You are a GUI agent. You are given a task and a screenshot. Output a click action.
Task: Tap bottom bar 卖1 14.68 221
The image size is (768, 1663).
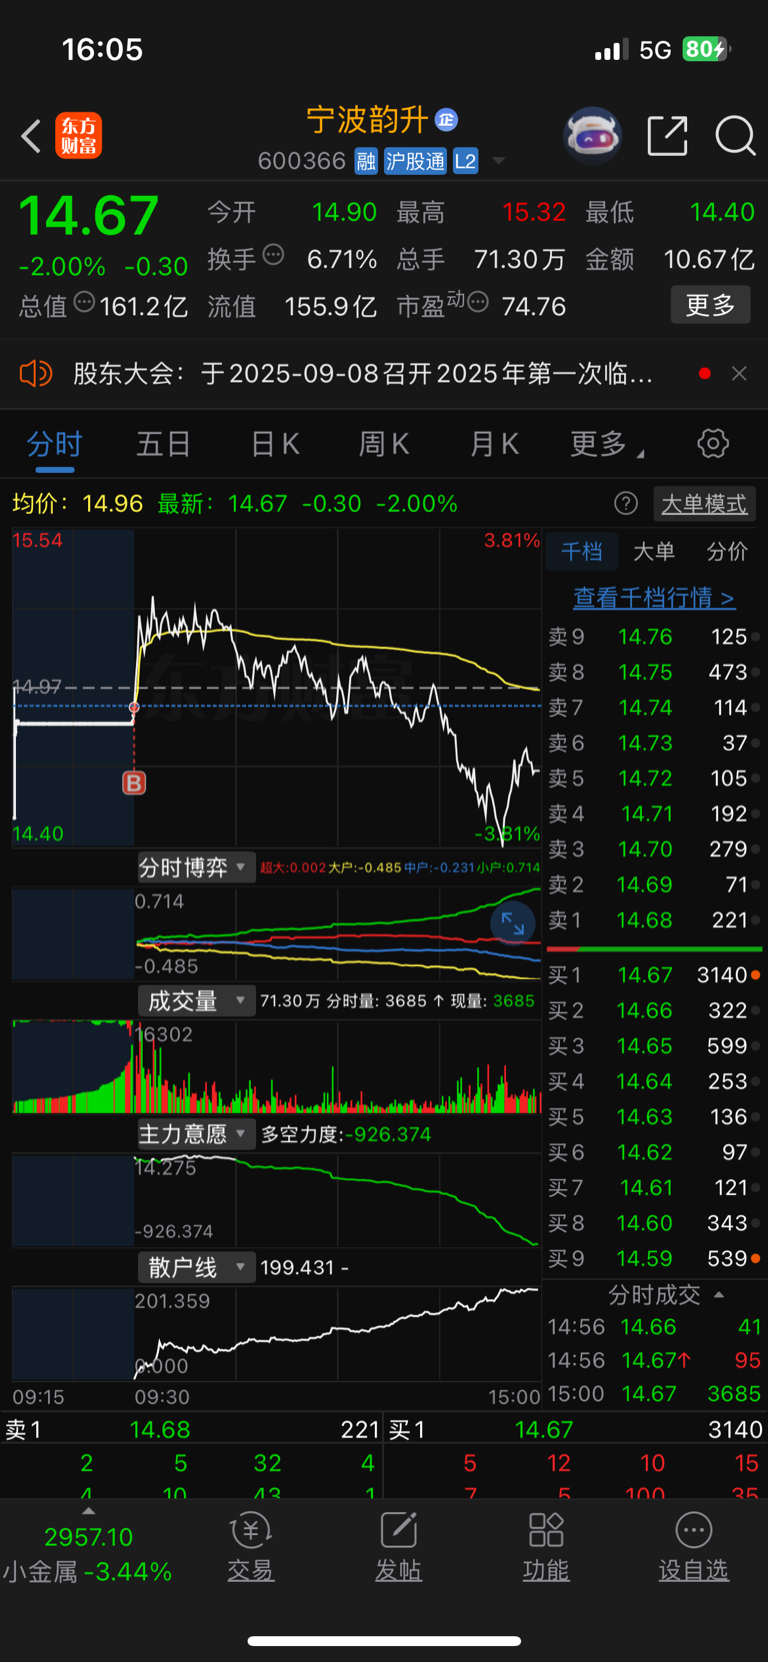click(x=192, y=1430)
